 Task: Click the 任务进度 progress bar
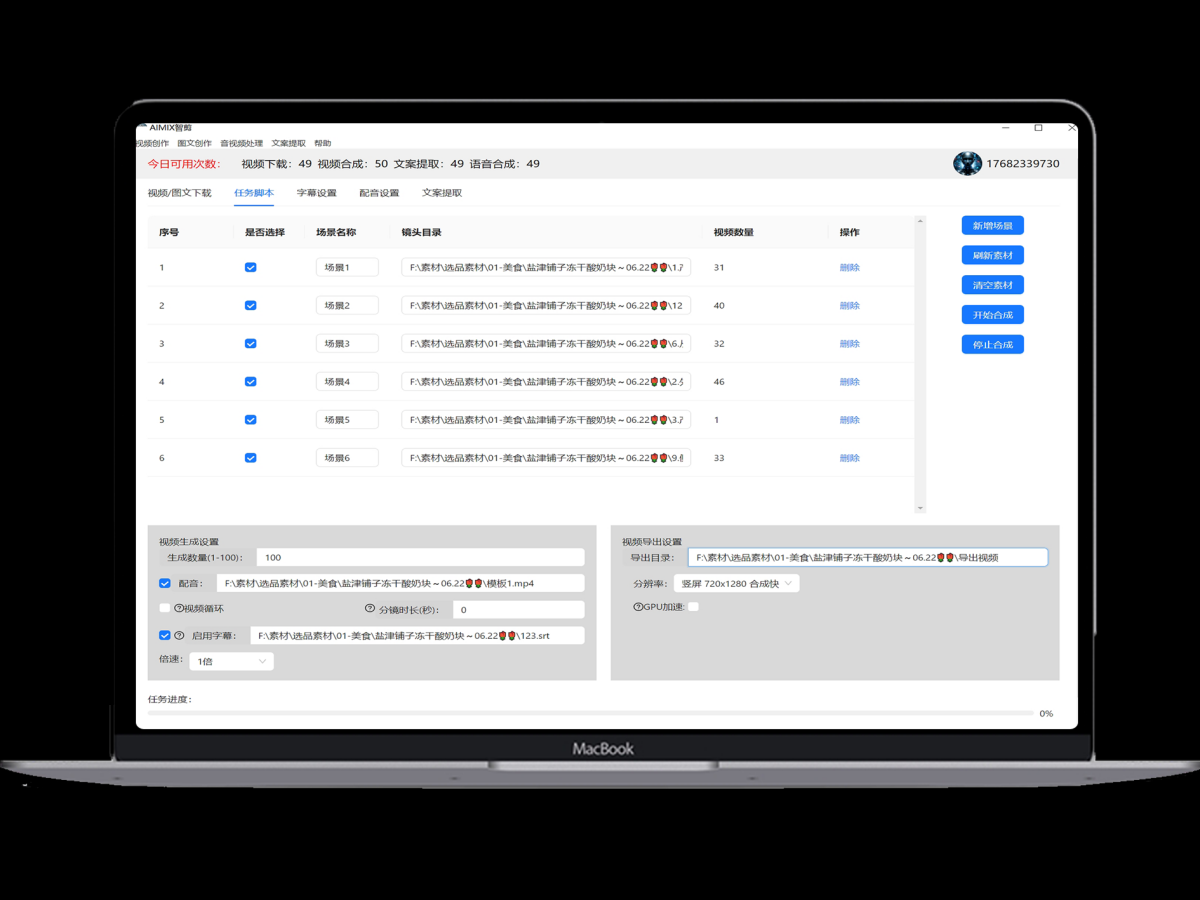click(590, 713)
